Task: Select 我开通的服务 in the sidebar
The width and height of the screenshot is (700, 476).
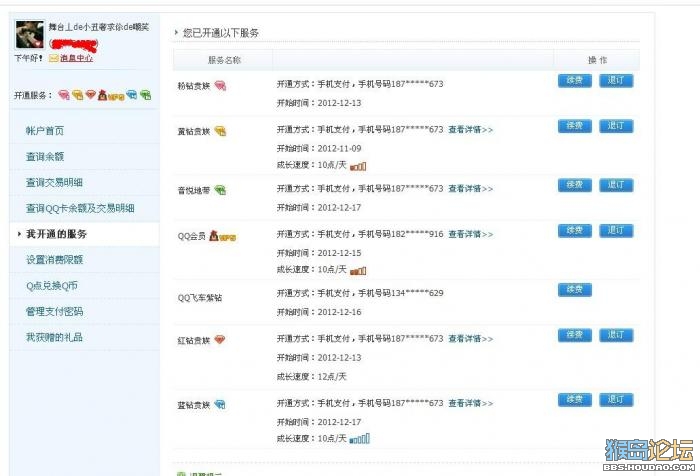Action: pos(56,234)
